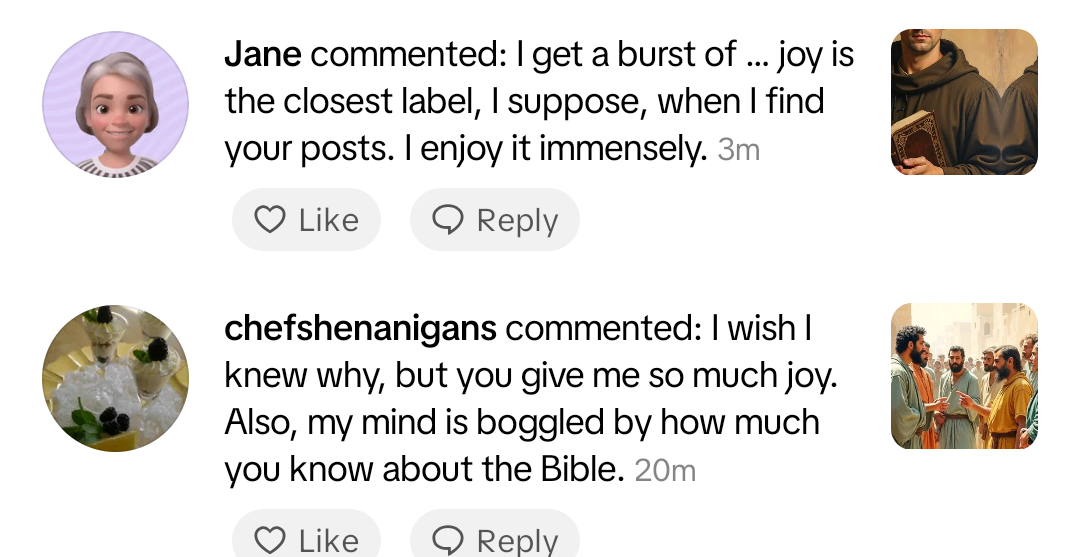Viewport: 1080px width, 557px height.
Task: Click the speech bubble icon under Jane's comment
Action: click(x=447, y=220)
